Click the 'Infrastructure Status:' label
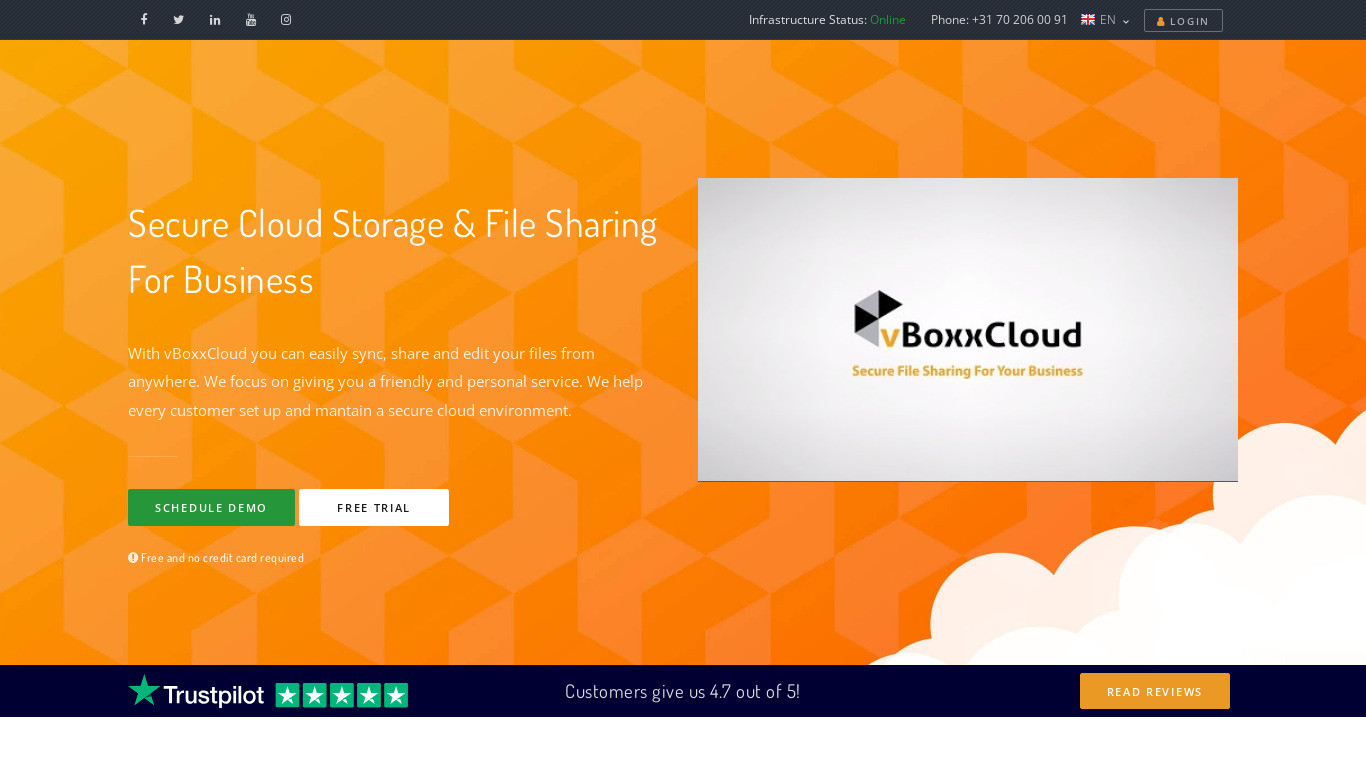This screenshot has height=768, width=1366. 808,20
